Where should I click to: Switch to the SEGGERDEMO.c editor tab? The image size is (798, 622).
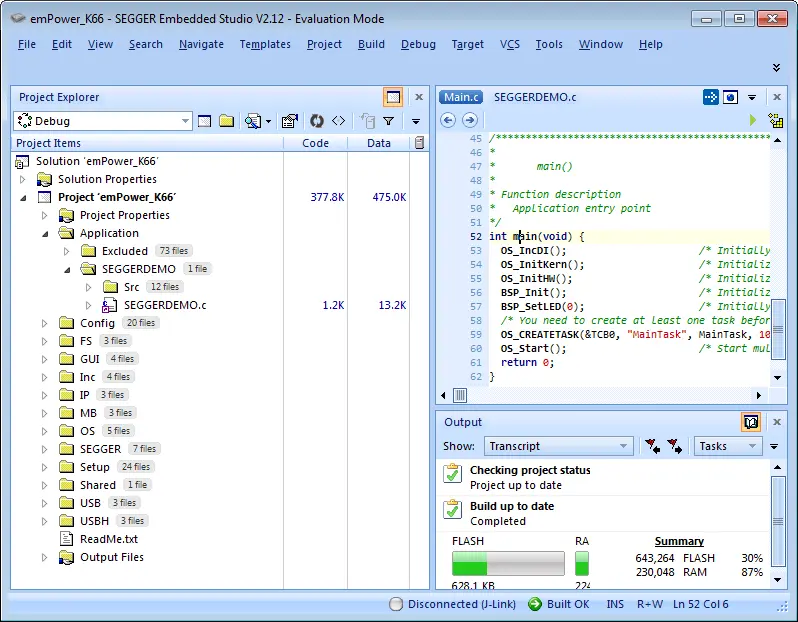pos(535,97)
